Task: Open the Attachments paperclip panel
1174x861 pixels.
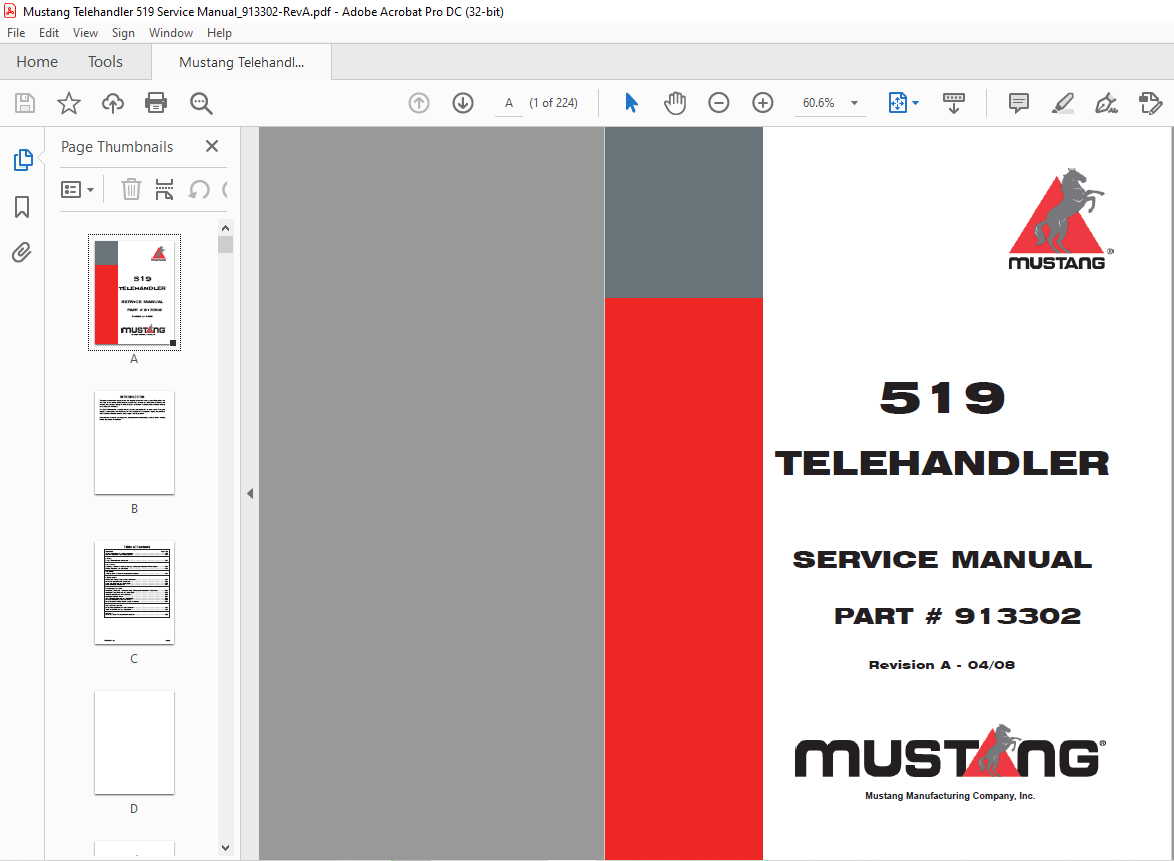Action: click(22, 252)
